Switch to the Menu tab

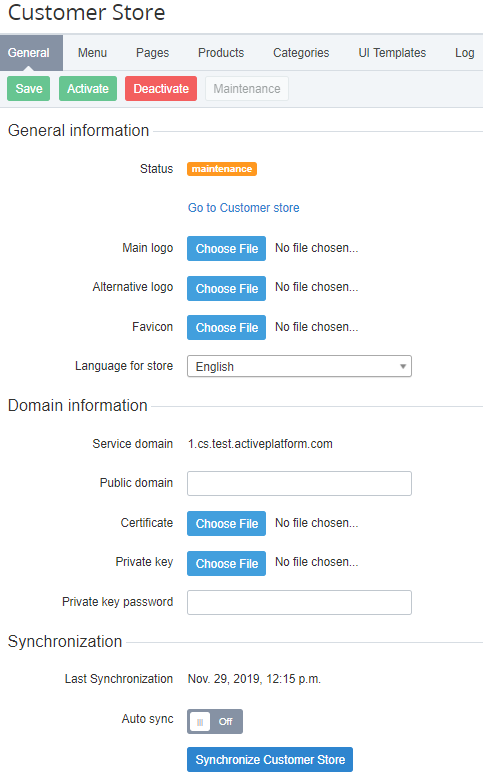click(92, 52)
